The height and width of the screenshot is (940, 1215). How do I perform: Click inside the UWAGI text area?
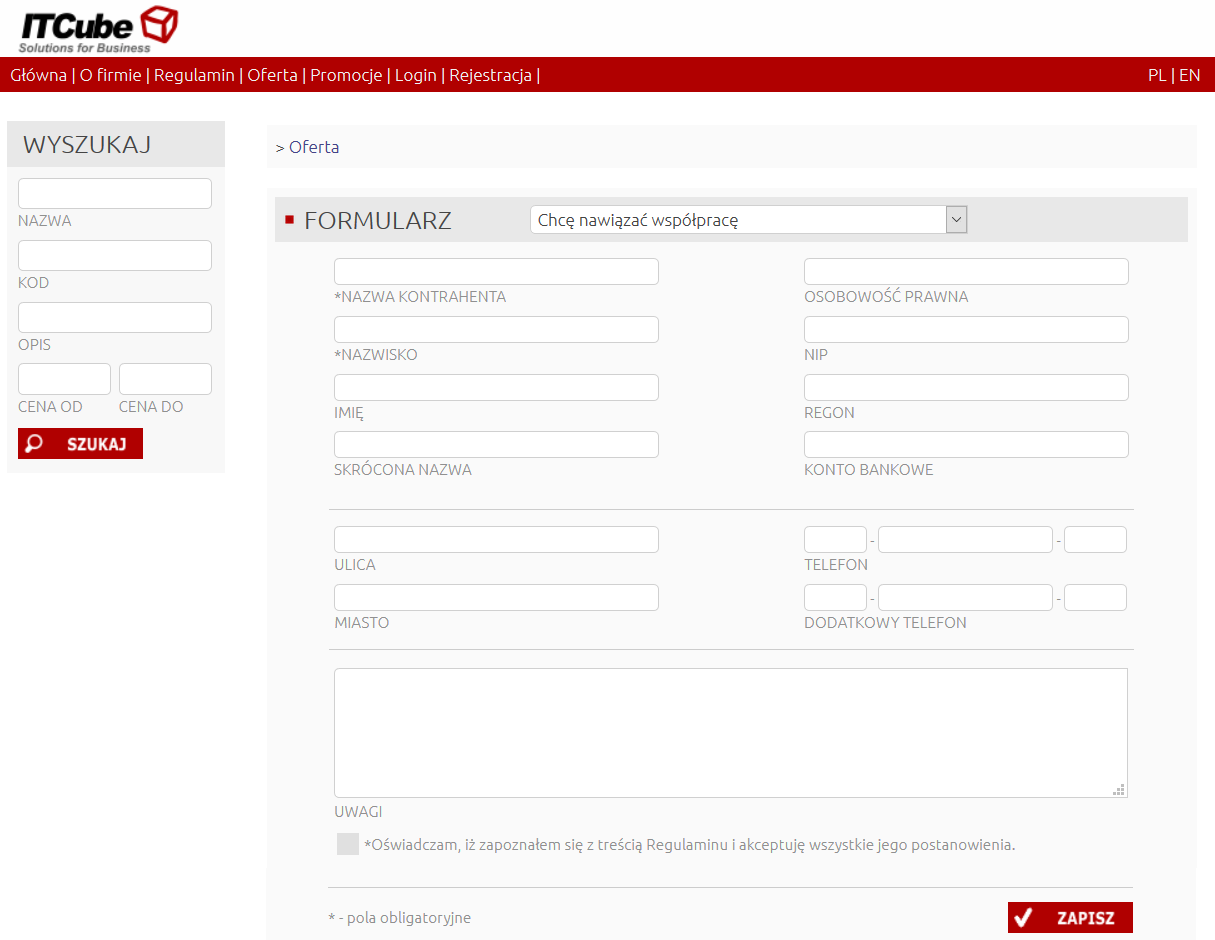[731, 733]
